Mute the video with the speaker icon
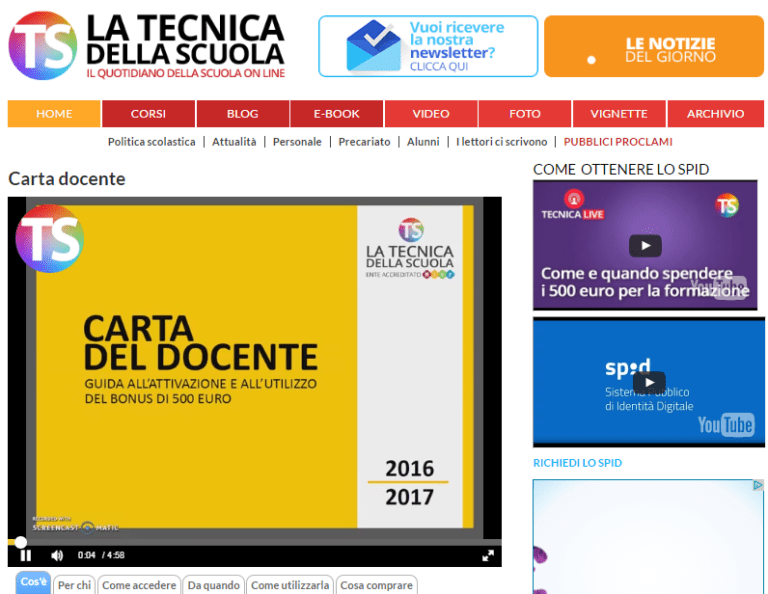768x594 pixels. (x=57, y=555)
